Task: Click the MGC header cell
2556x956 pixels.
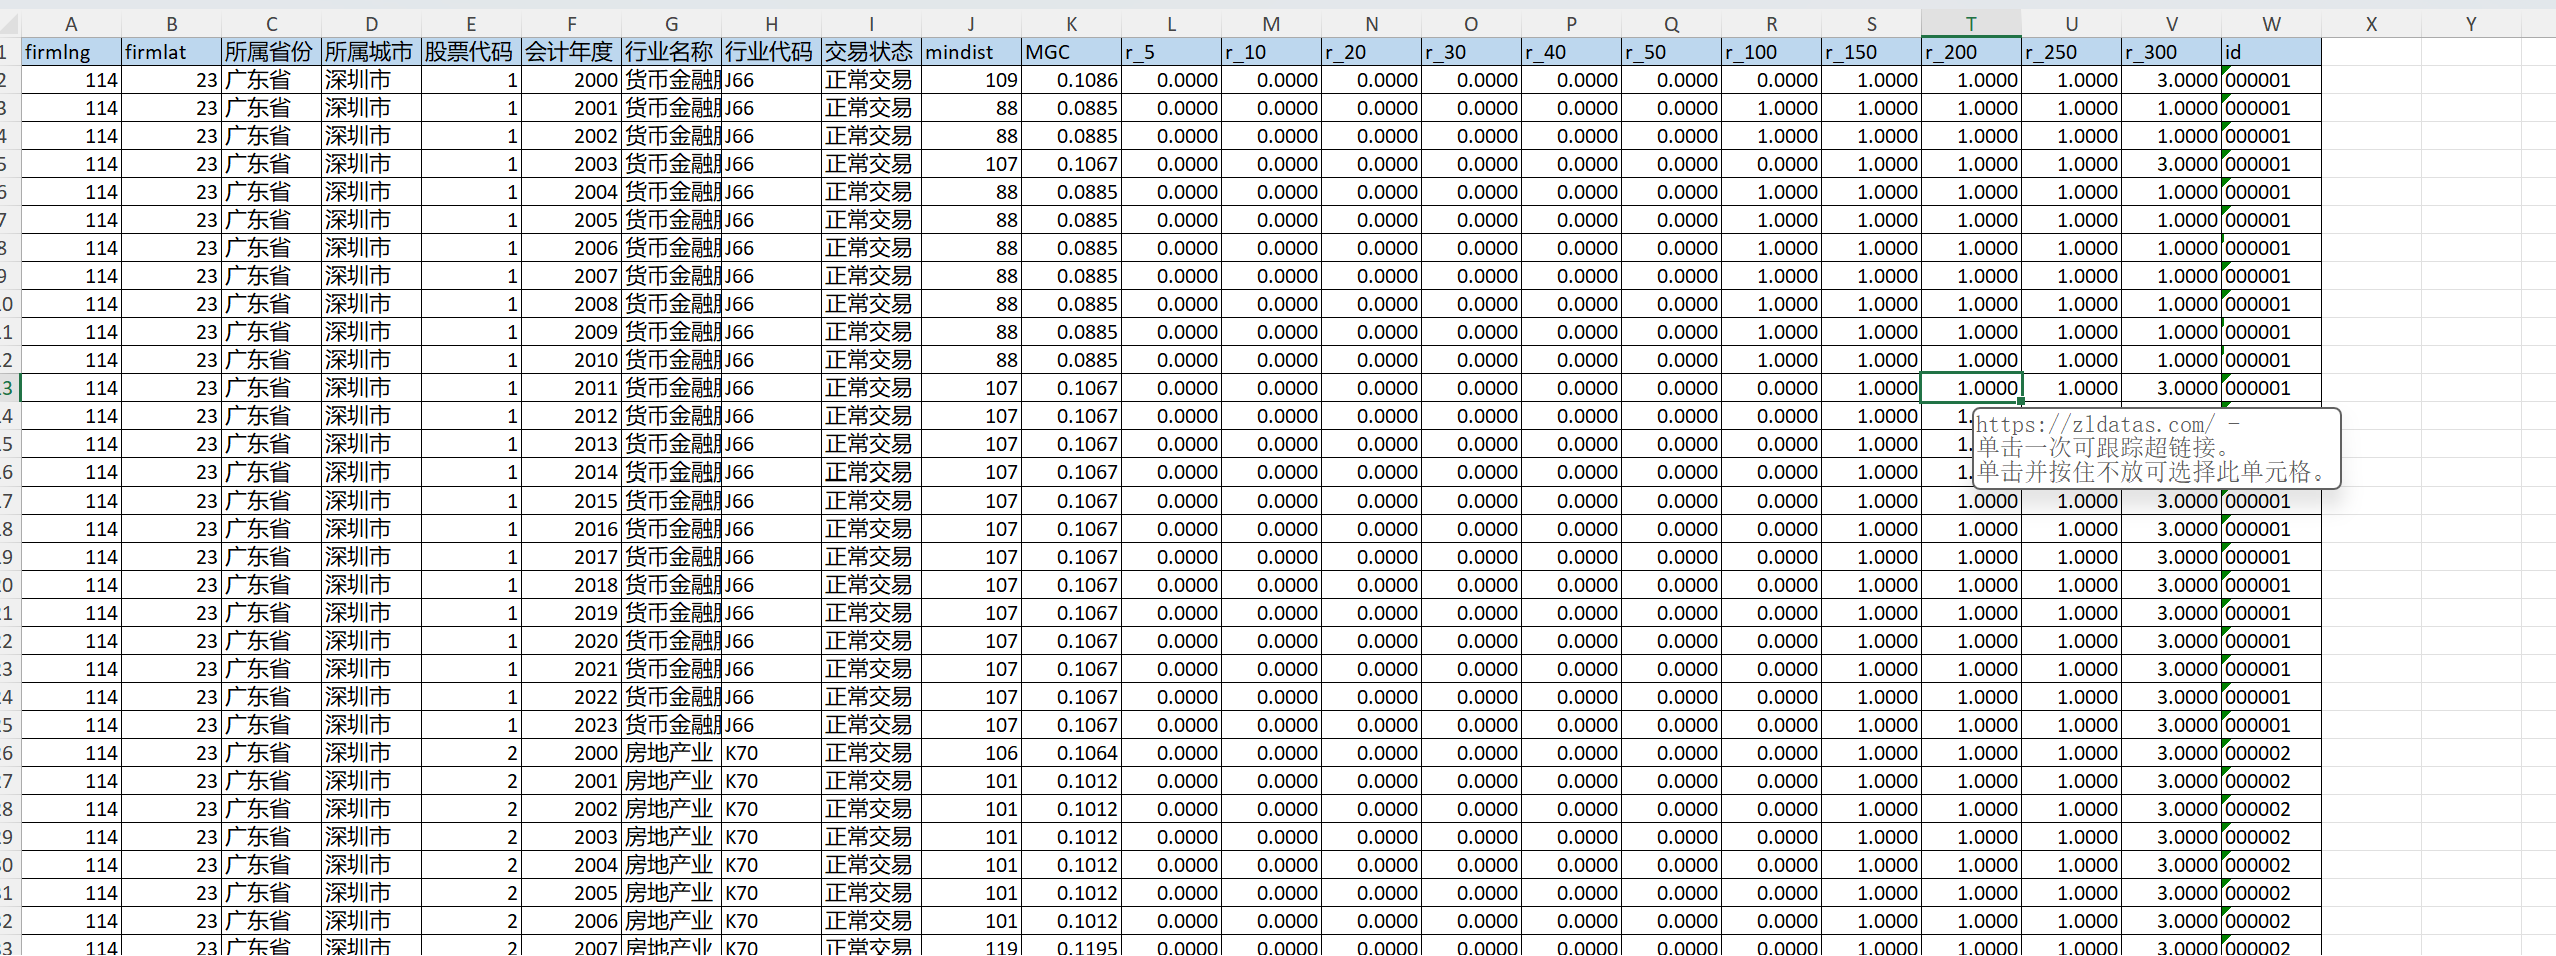Action: pyautogui.click(x=1071, y=52)
